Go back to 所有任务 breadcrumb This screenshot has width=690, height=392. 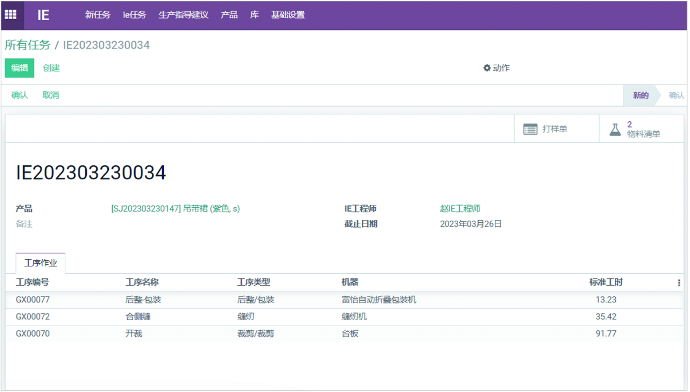pyautogui.click(x=28, y=45)
